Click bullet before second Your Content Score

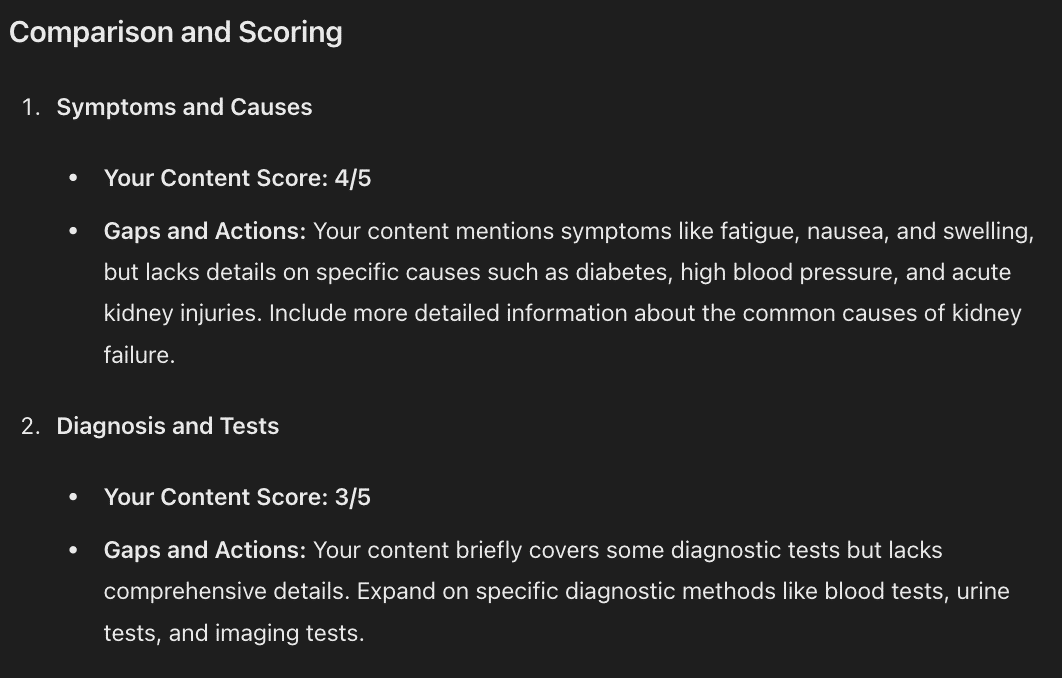pos(73,497)
